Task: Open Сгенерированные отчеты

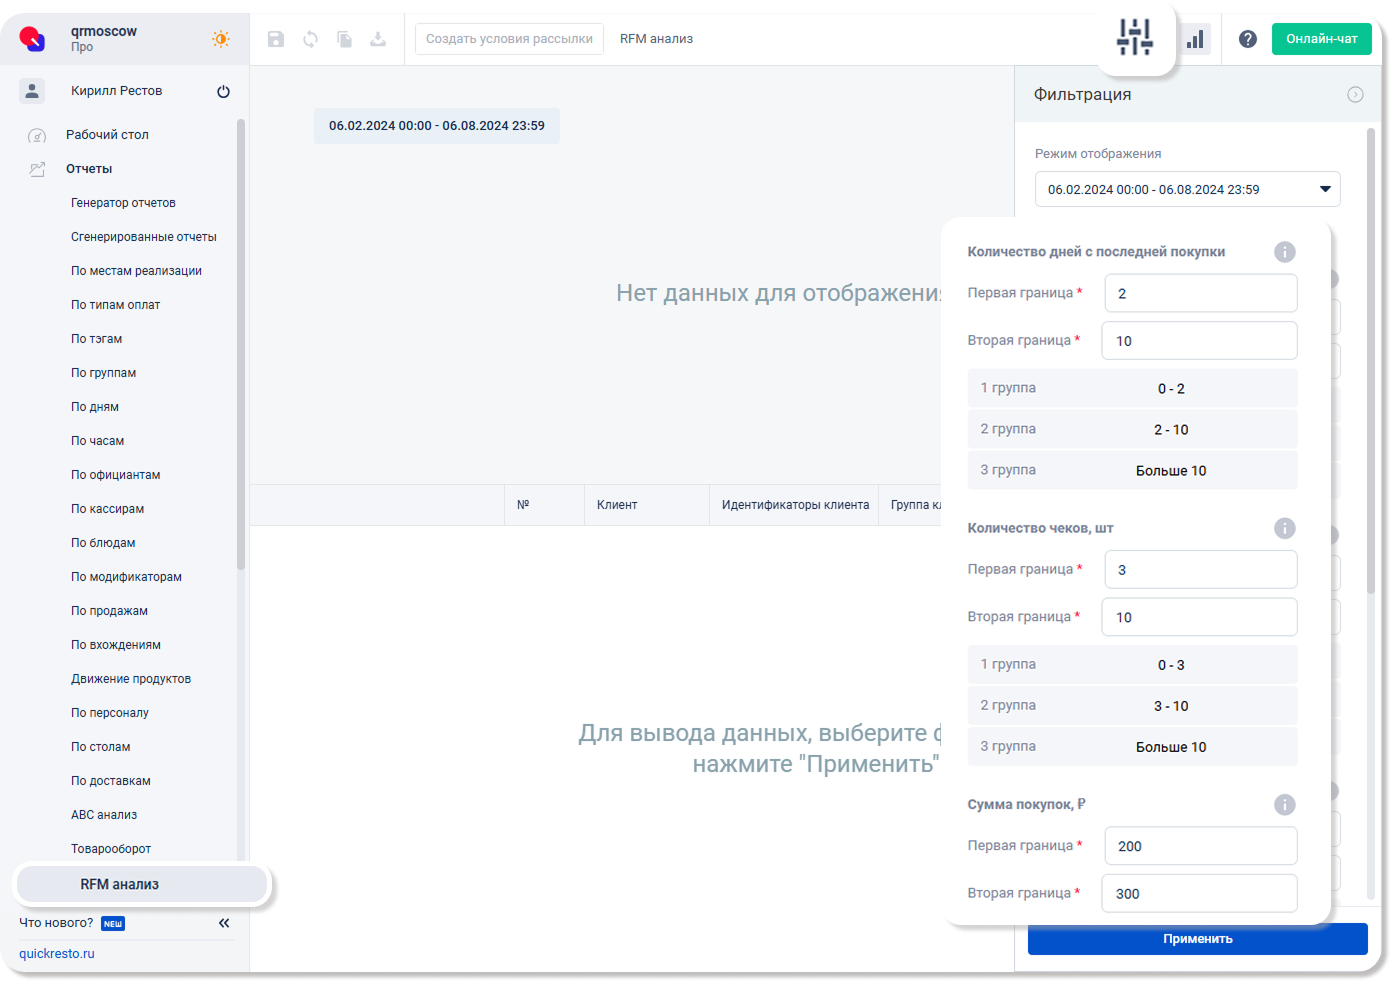Action: [x=144, y=237]
